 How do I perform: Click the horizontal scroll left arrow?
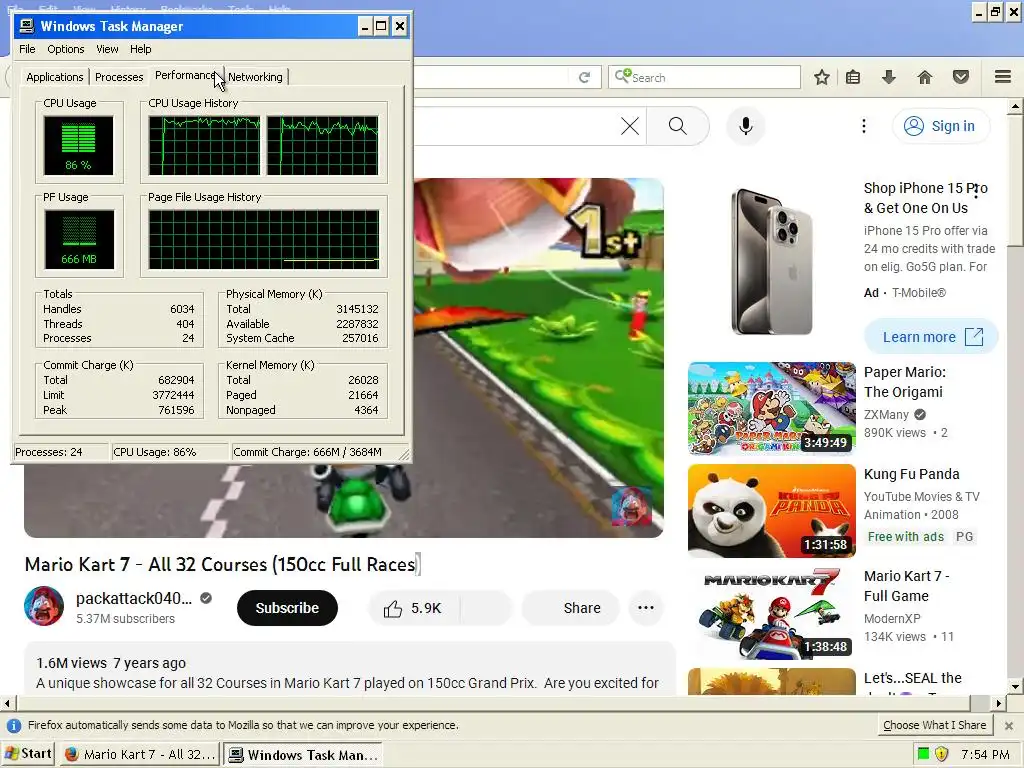(x=7, y=703)
